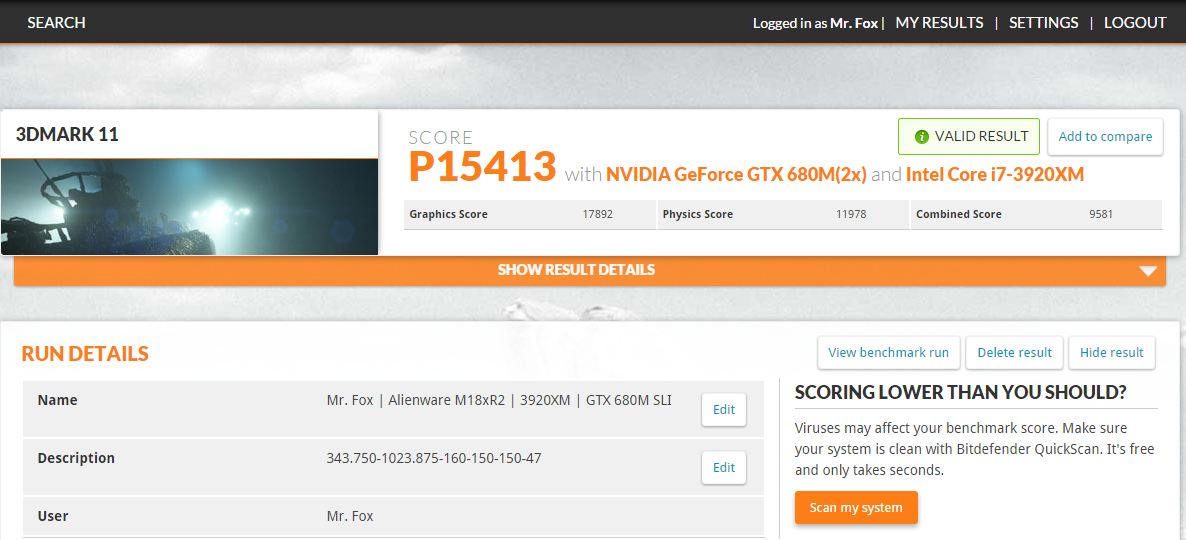This screenshot has width=1186, height=540.
Task: Click the white down arrow on the orange bar
Action: point(1148,271)
